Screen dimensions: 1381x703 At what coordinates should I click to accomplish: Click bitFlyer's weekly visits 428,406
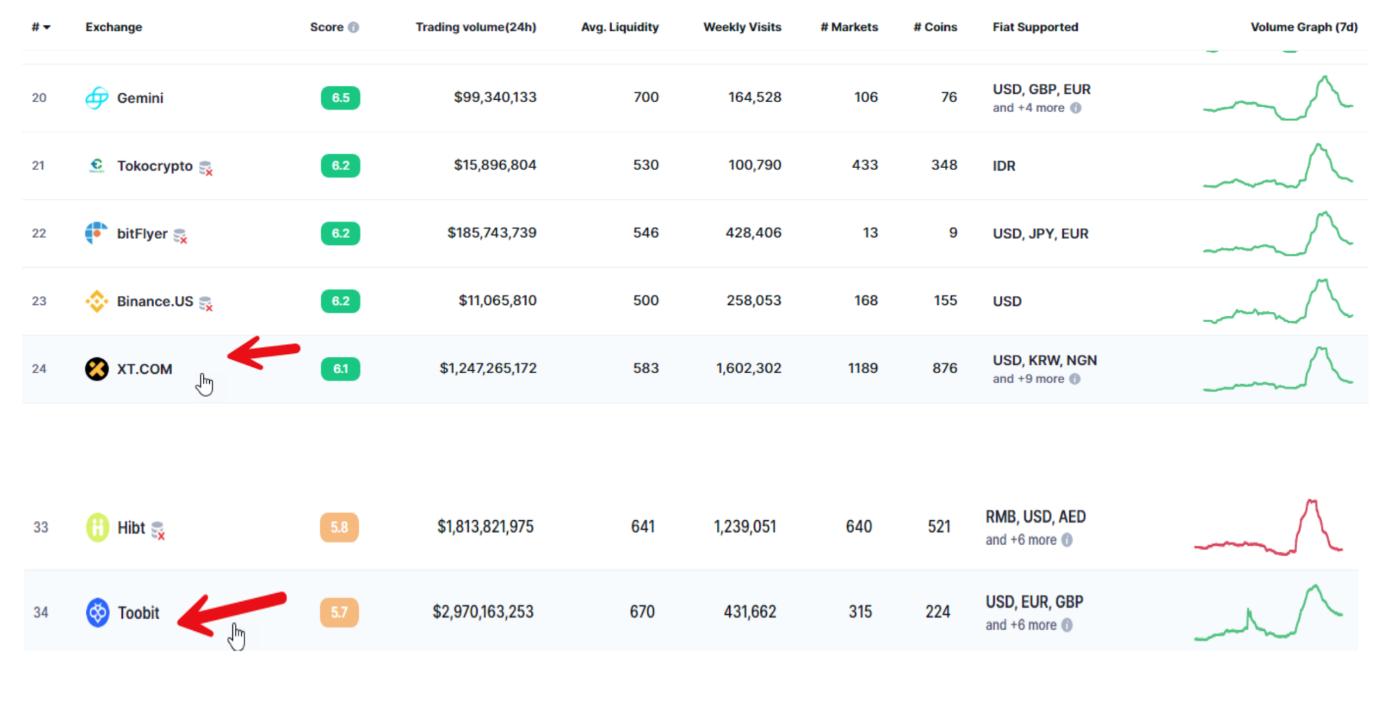pyautogui.click(x=754, y=233)
